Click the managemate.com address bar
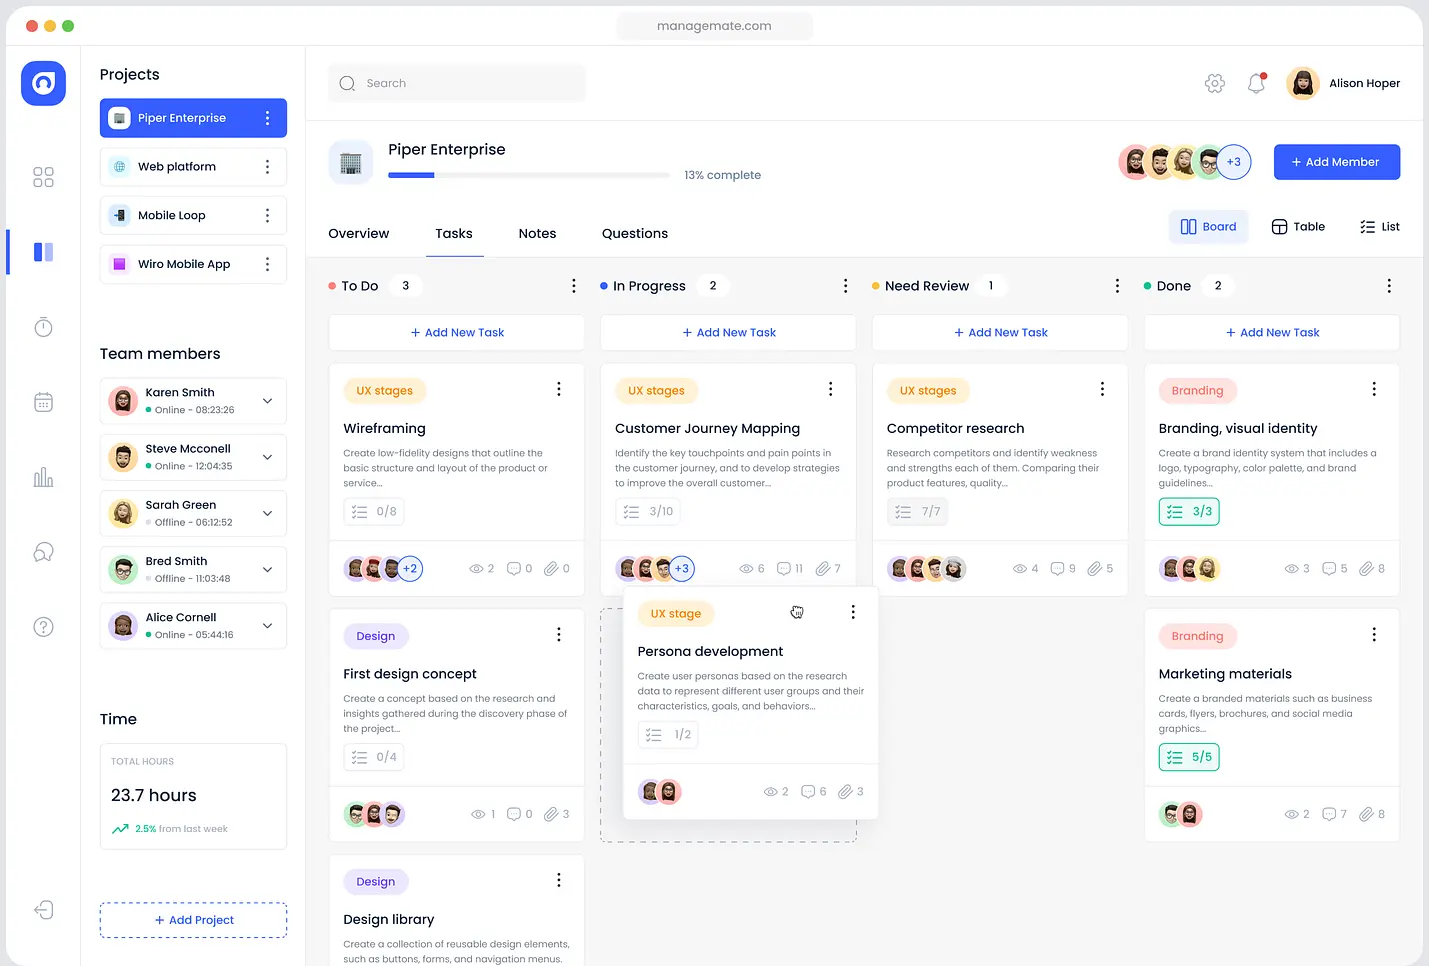 (714, 26)
